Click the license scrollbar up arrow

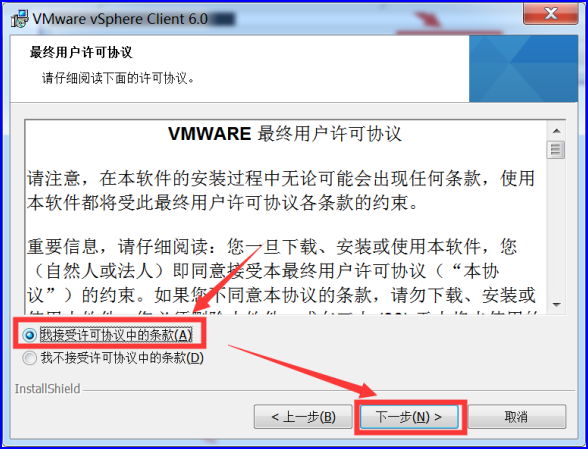tap(556, 131)
